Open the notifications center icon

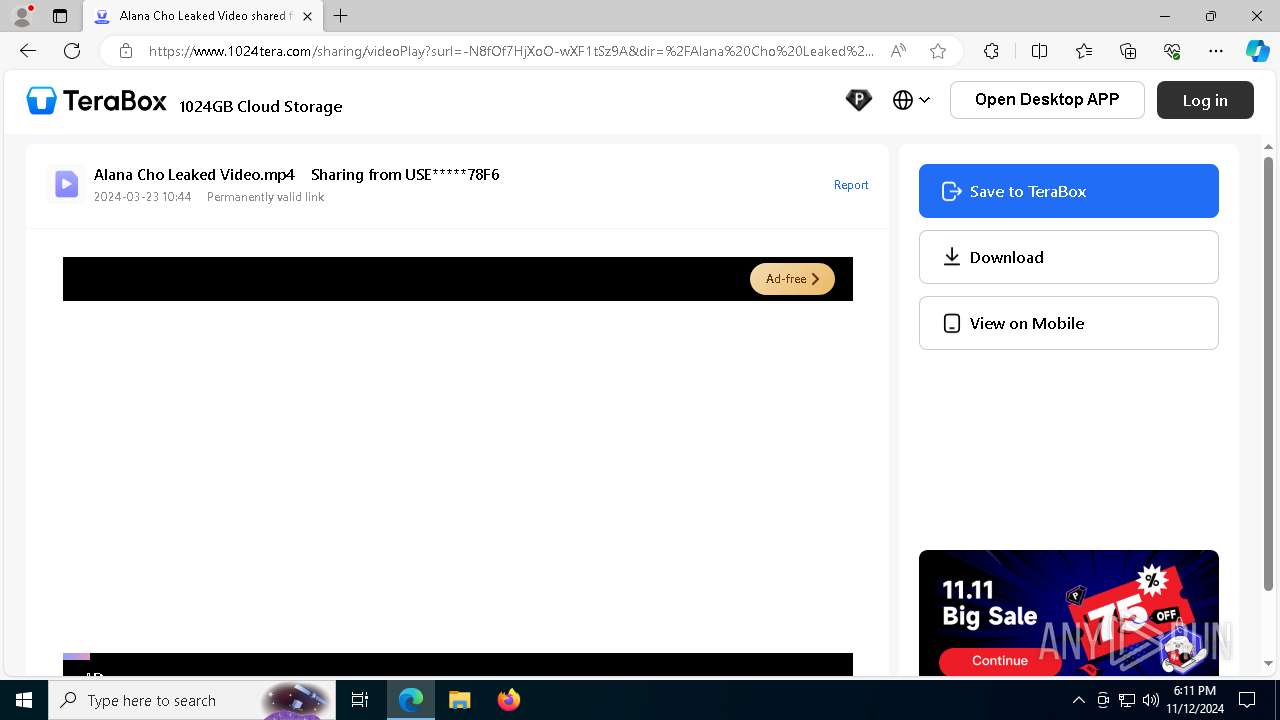point(1247,700)
